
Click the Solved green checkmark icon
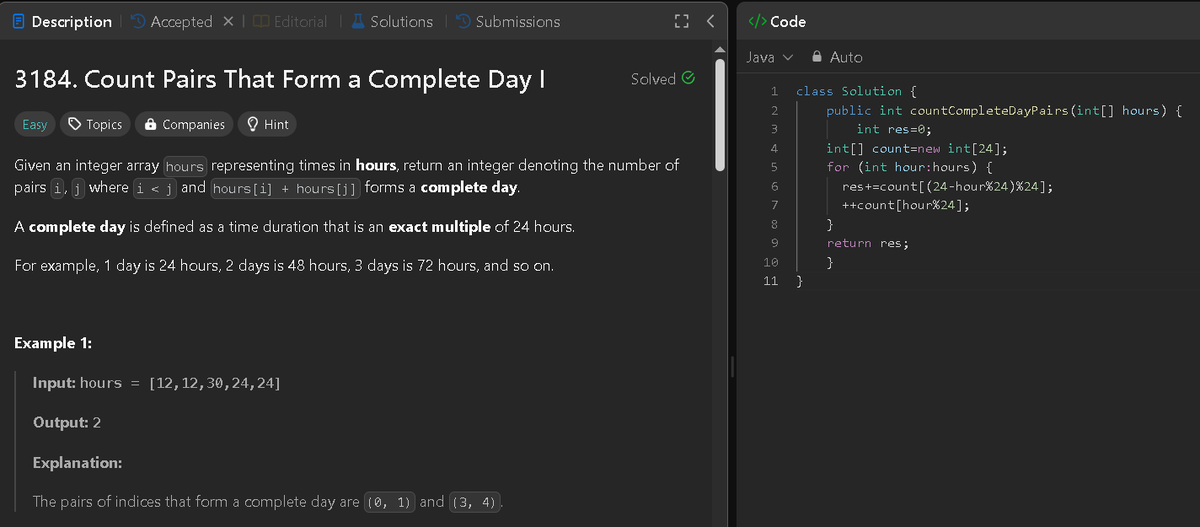coord(687,78)
